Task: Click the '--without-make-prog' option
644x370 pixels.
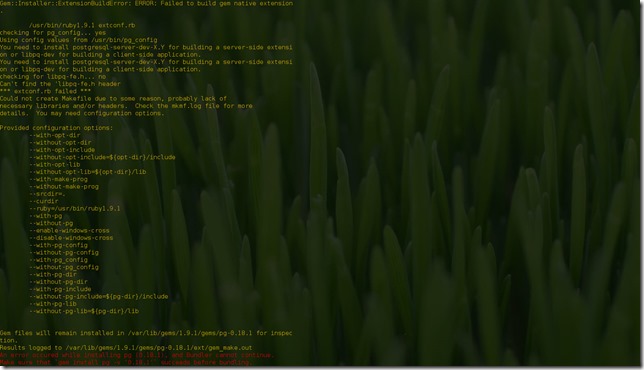Action: click(x=64, y=187)
